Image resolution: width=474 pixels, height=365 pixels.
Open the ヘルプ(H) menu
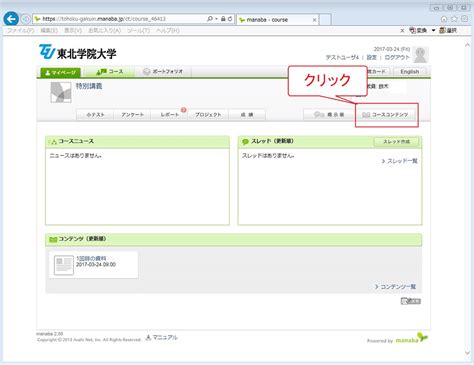[x=168, y=30]
